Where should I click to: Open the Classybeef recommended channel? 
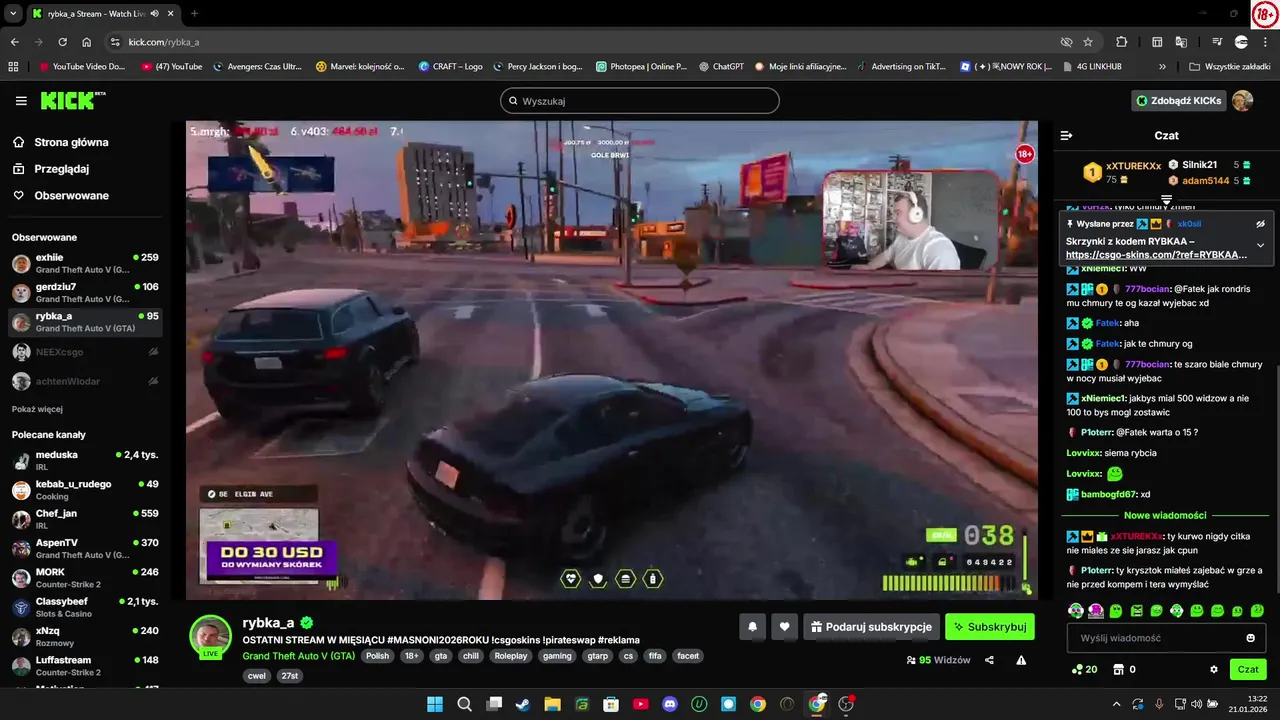[86, 607]
